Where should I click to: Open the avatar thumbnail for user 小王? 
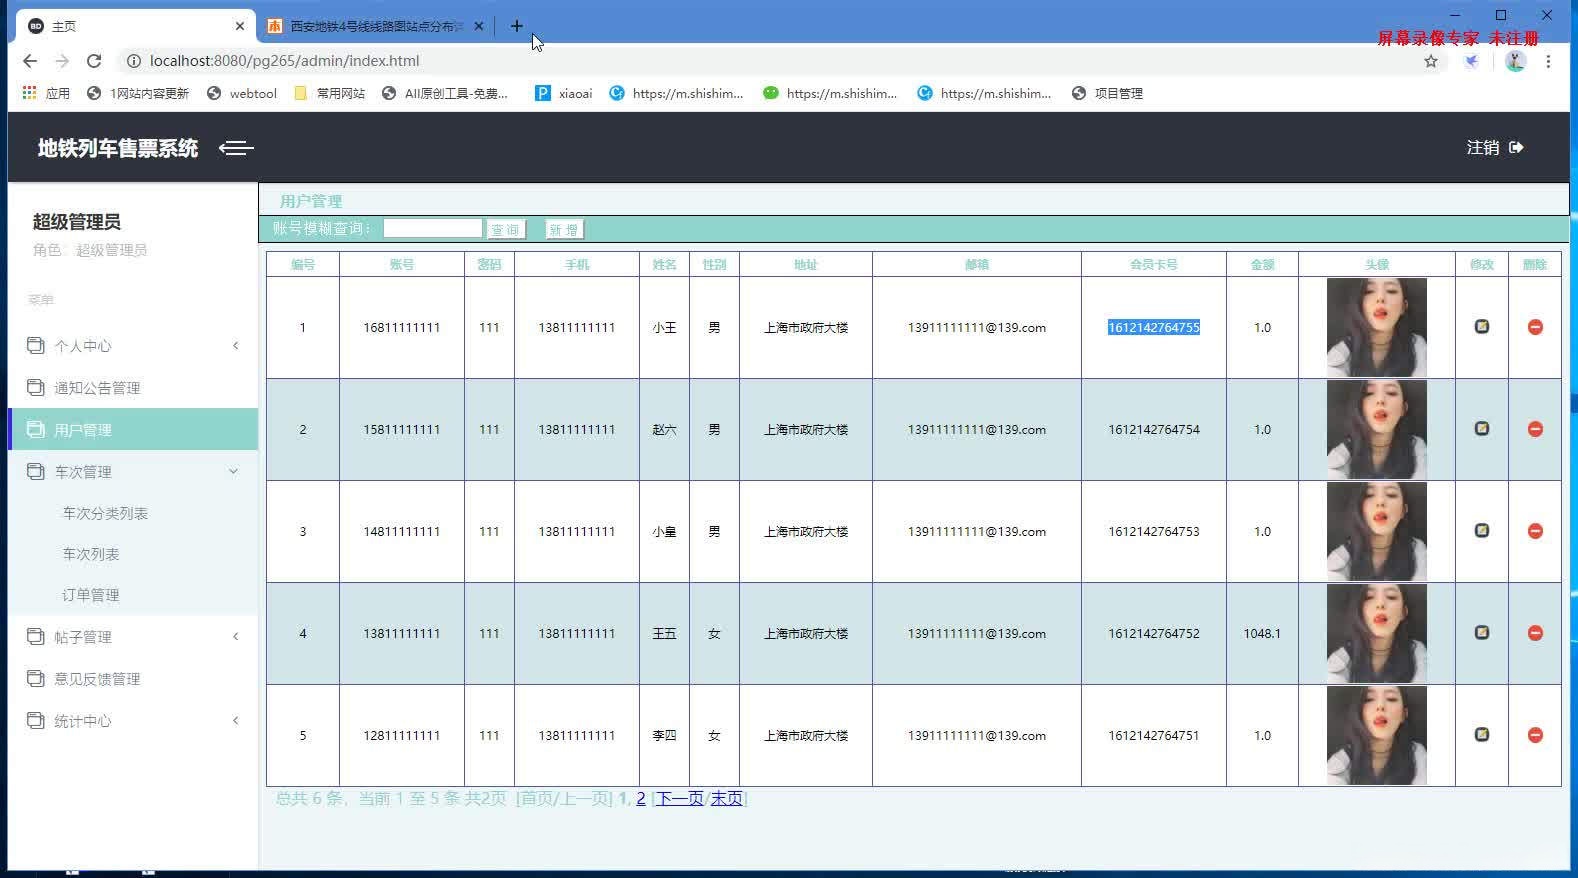1377,327
